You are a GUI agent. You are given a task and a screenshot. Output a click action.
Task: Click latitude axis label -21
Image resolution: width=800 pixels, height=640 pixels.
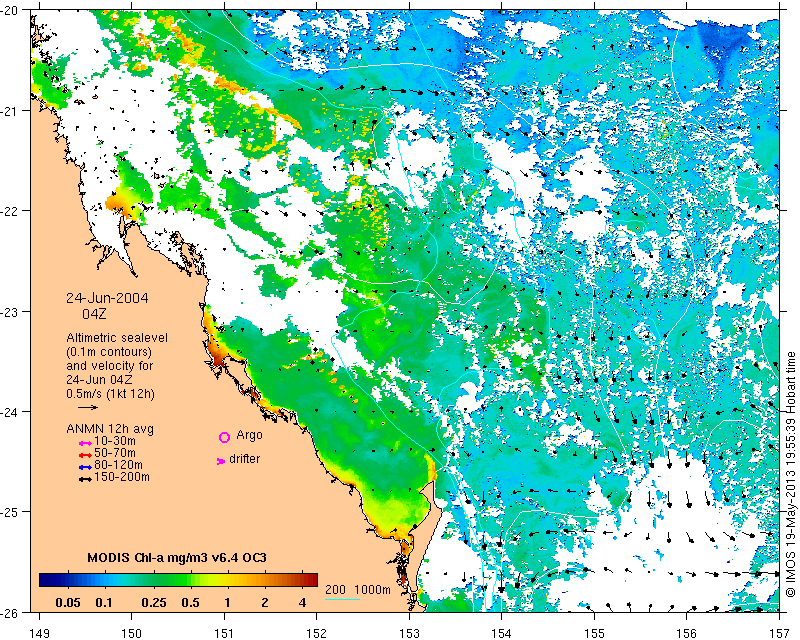[x=10, y=111]
